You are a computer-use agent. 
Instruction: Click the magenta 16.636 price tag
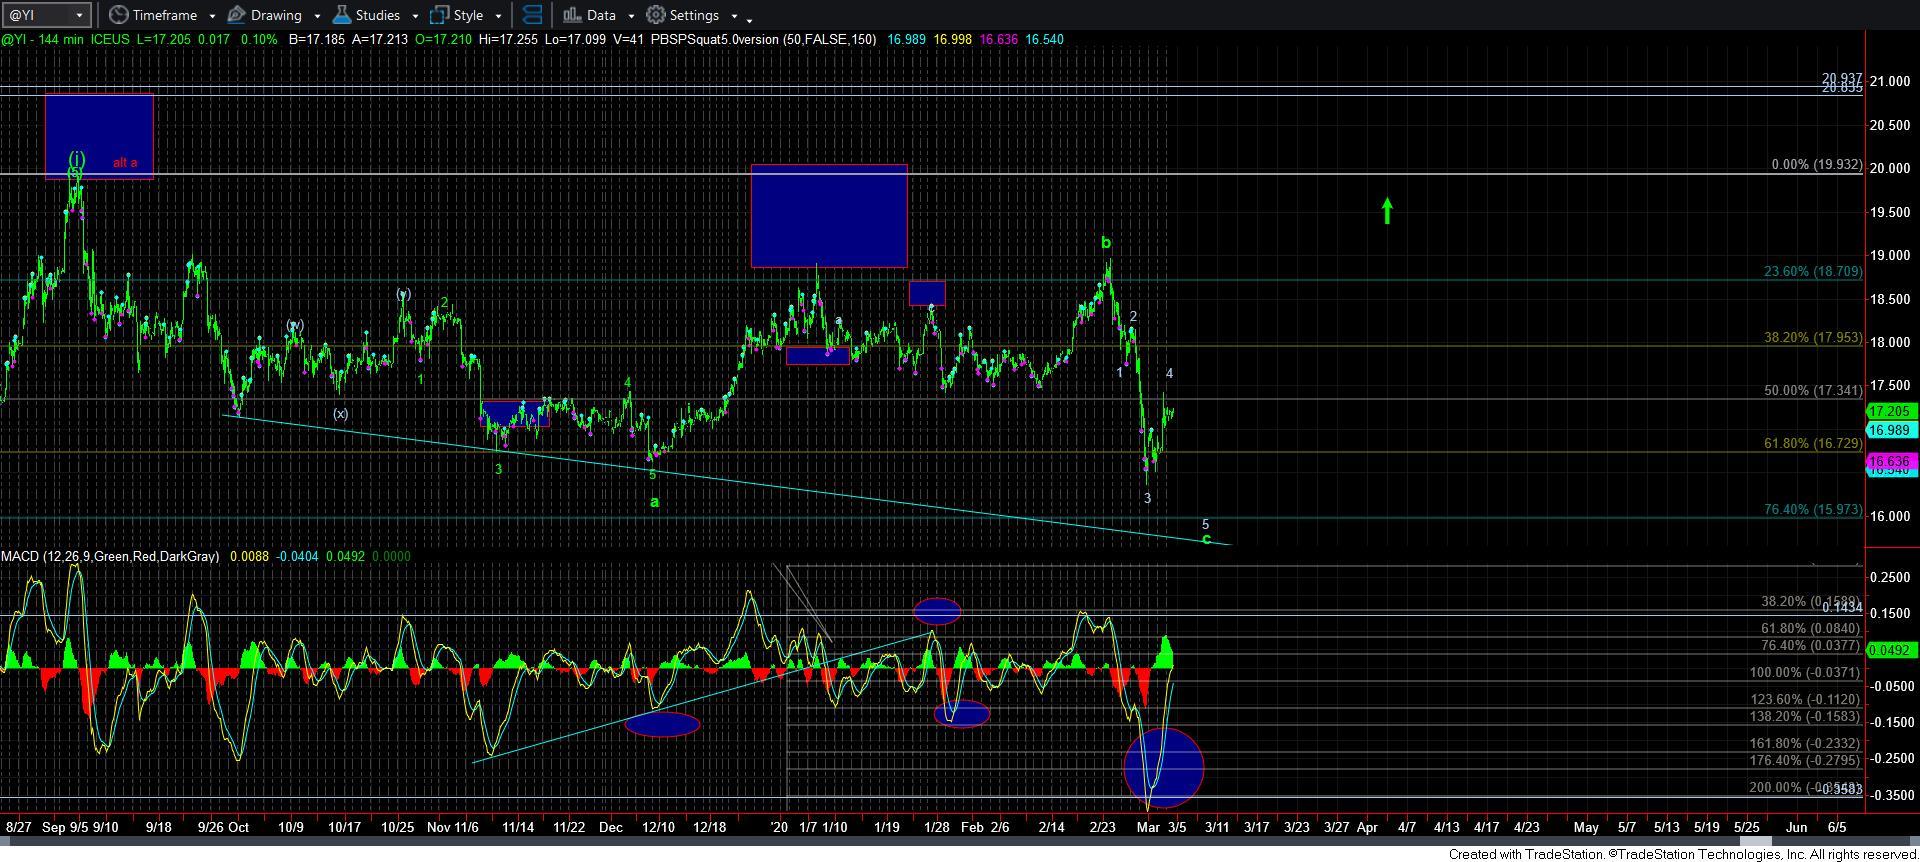tap(1890, 461)
